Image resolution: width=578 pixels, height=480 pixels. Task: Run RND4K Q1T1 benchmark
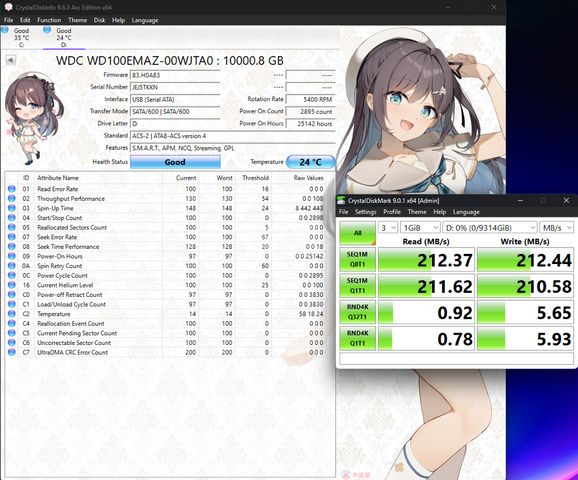(357, 338)
